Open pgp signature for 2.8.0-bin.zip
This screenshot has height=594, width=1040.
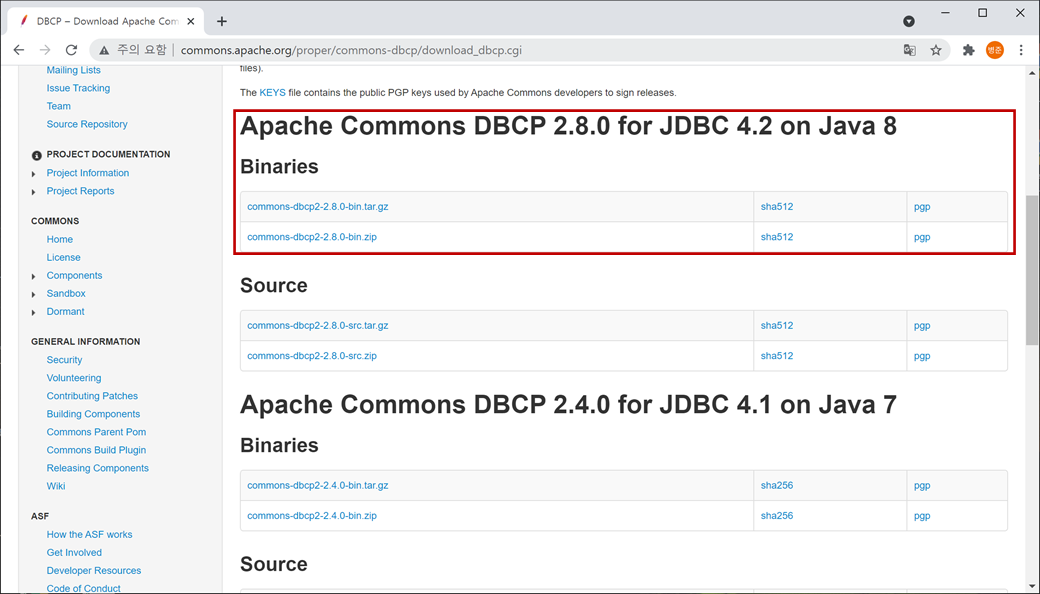point(922,237)
